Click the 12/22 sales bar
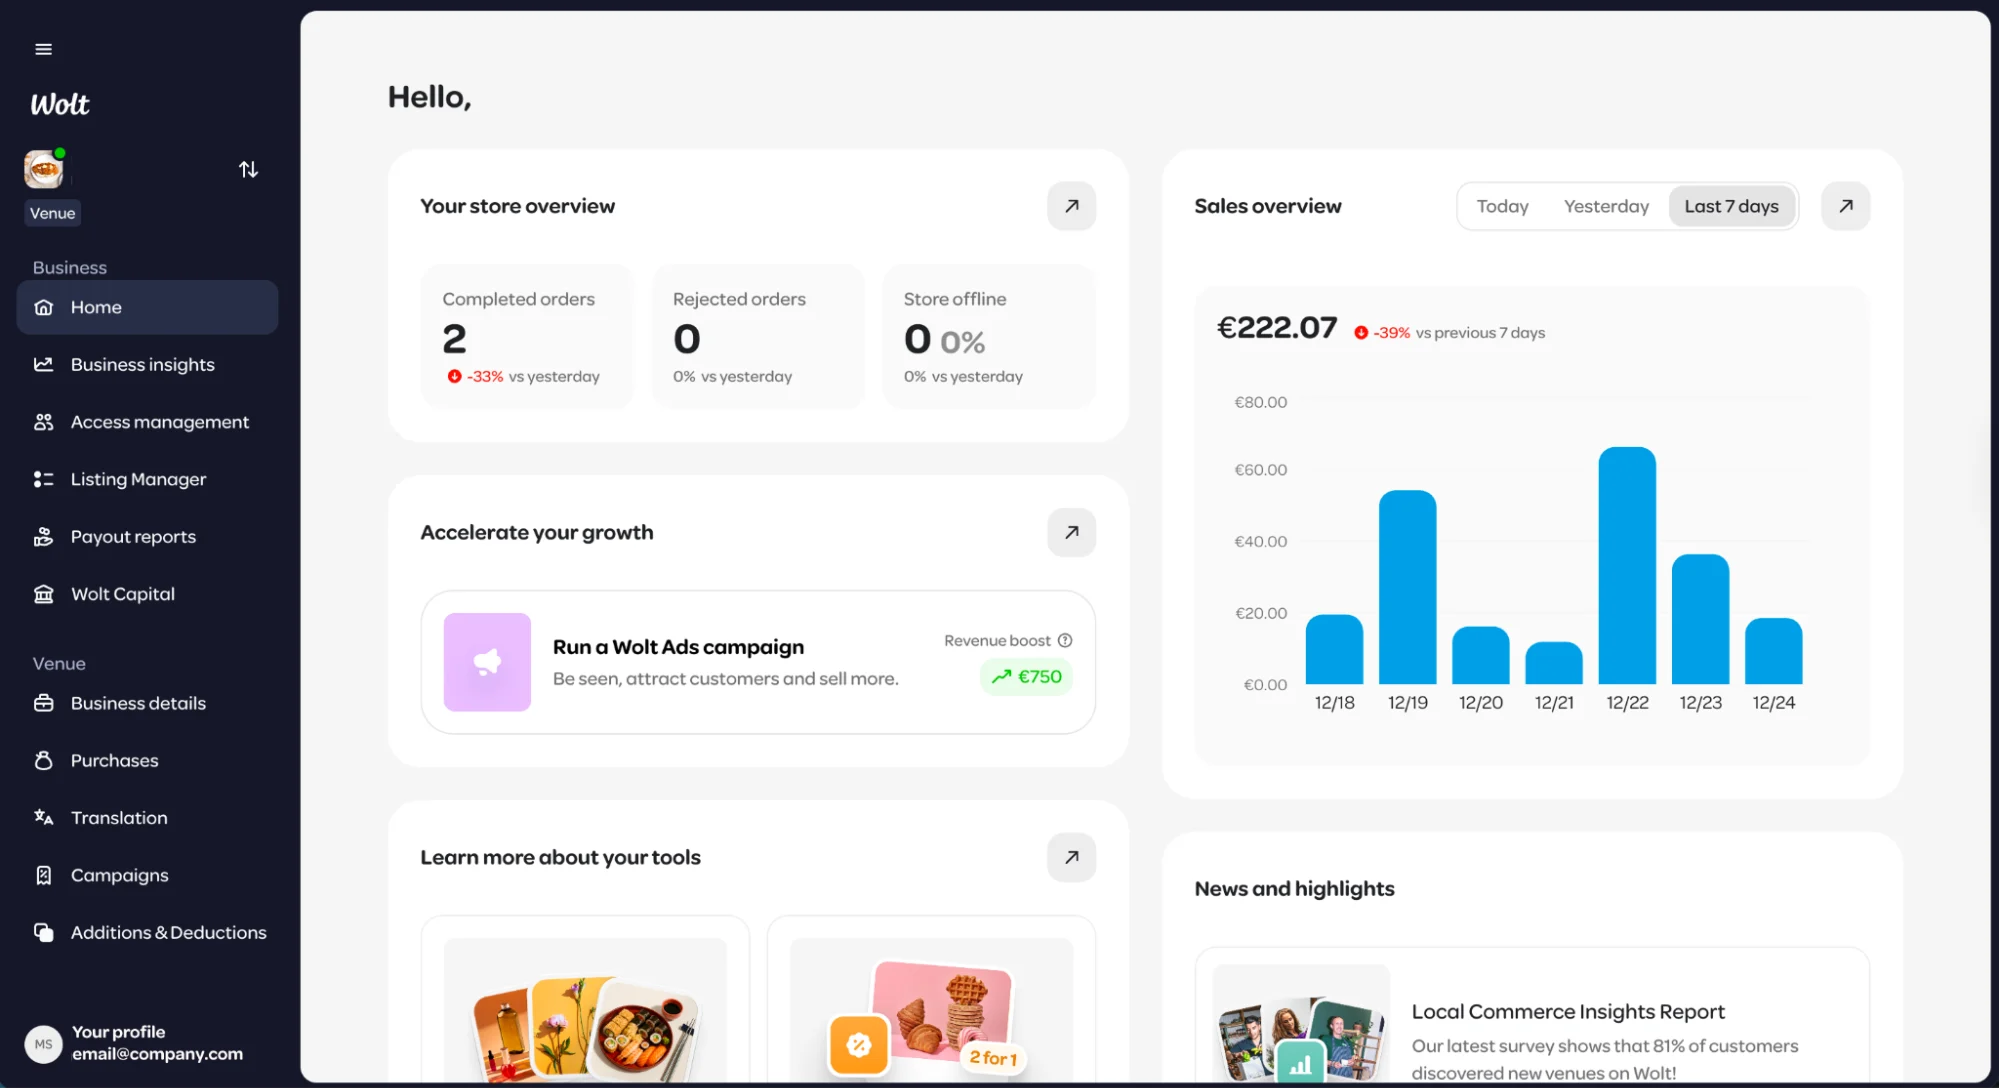Image resolution: width=1999 pixels, height=1089 pixels. click(x=1626, y=566)
